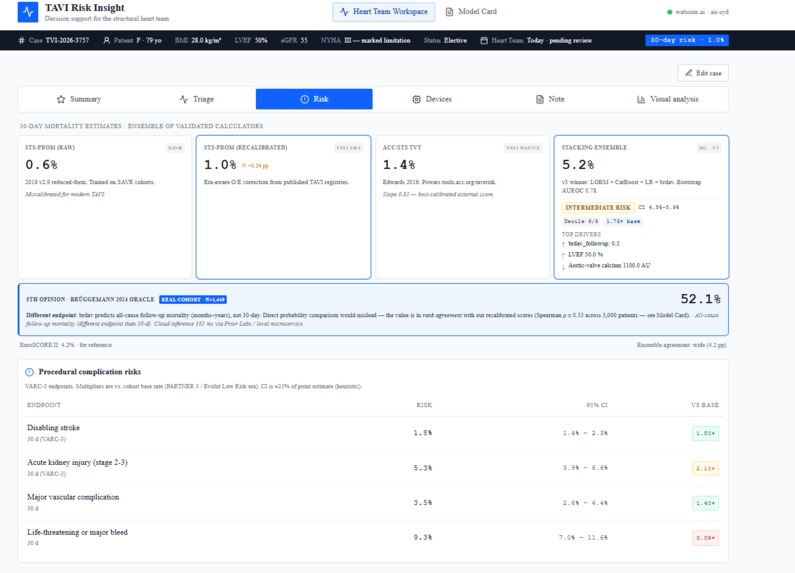Open the Model Card tab

[471, 12]
